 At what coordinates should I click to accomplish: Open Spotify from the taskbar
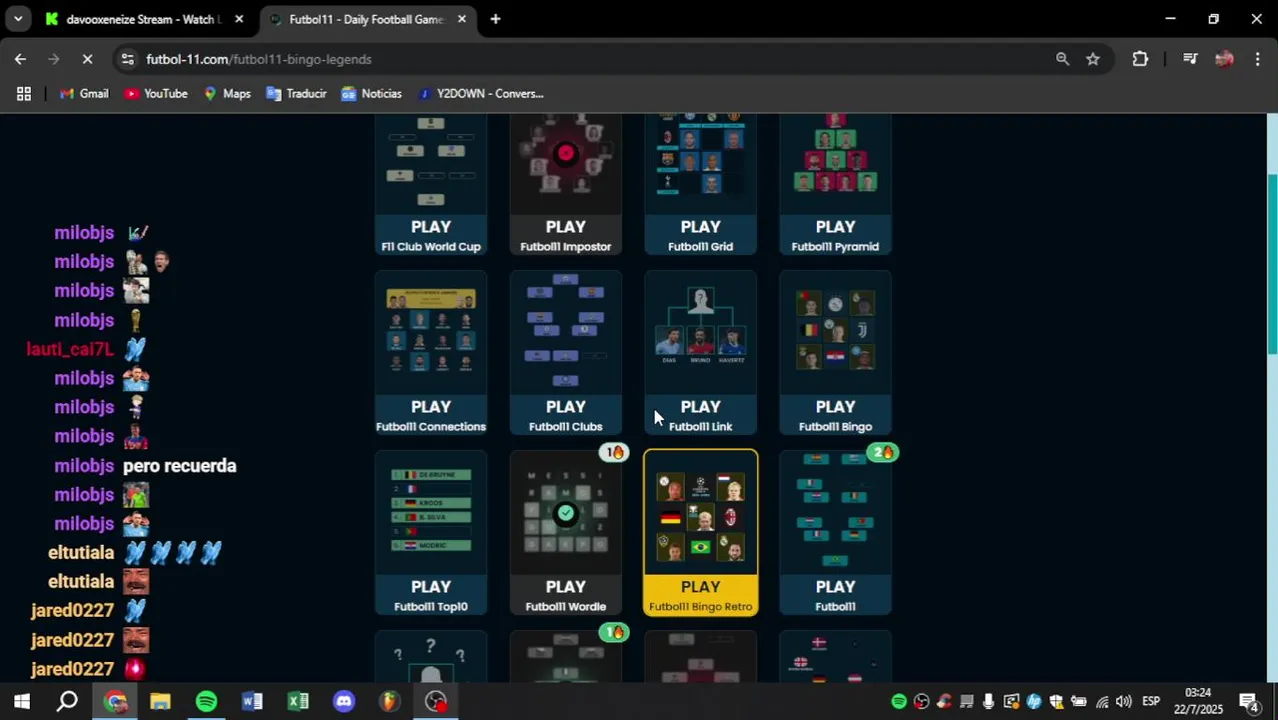pos(206,701)
